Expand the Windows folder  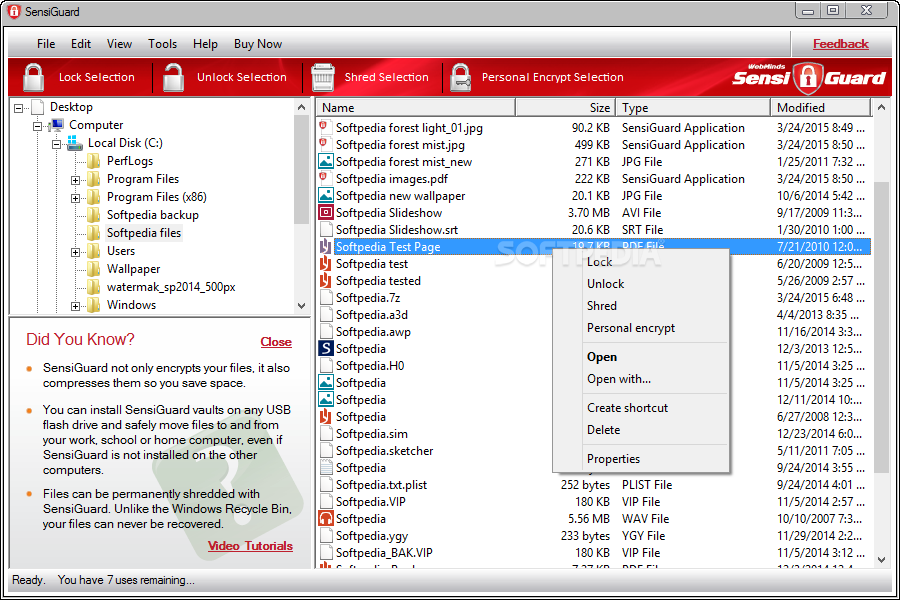tap(75, 306)
